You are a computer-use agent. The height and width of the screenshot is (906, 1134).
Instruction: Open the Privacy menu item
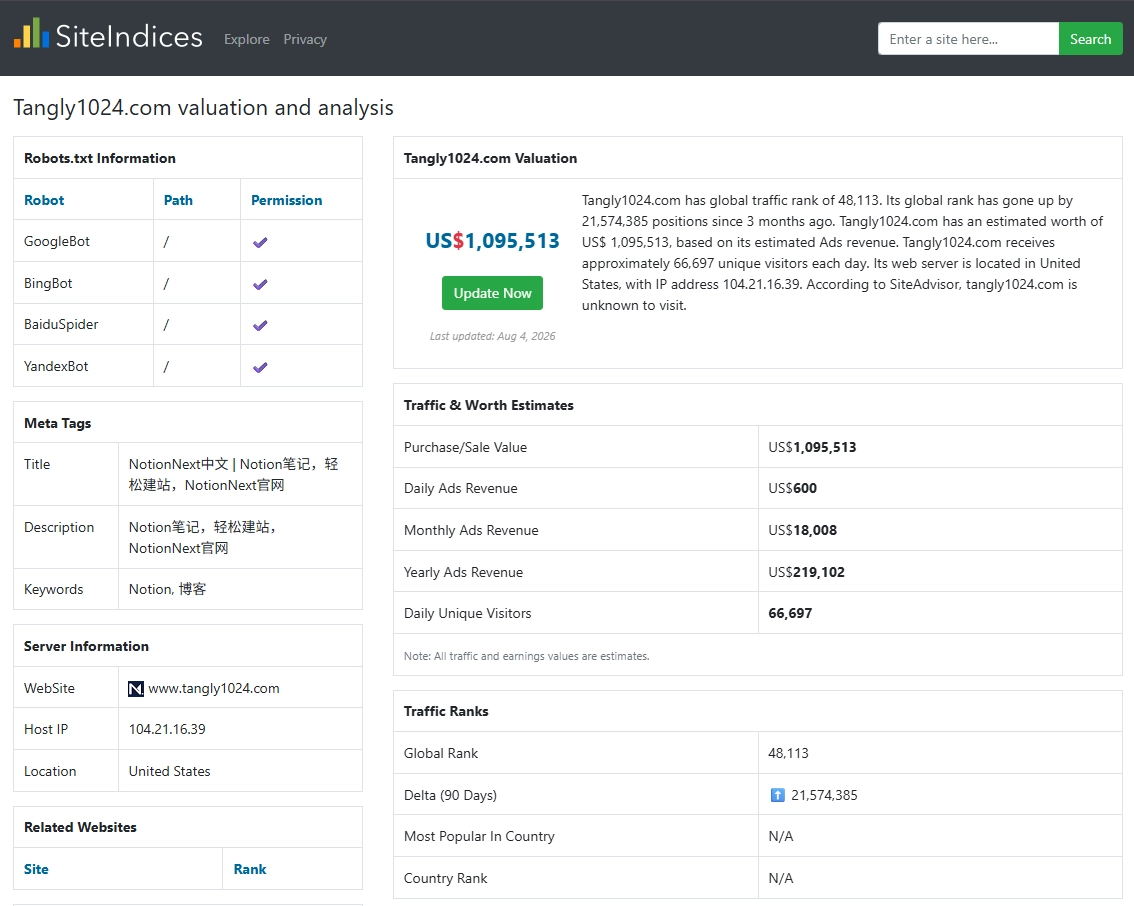[x=305, y=39]
